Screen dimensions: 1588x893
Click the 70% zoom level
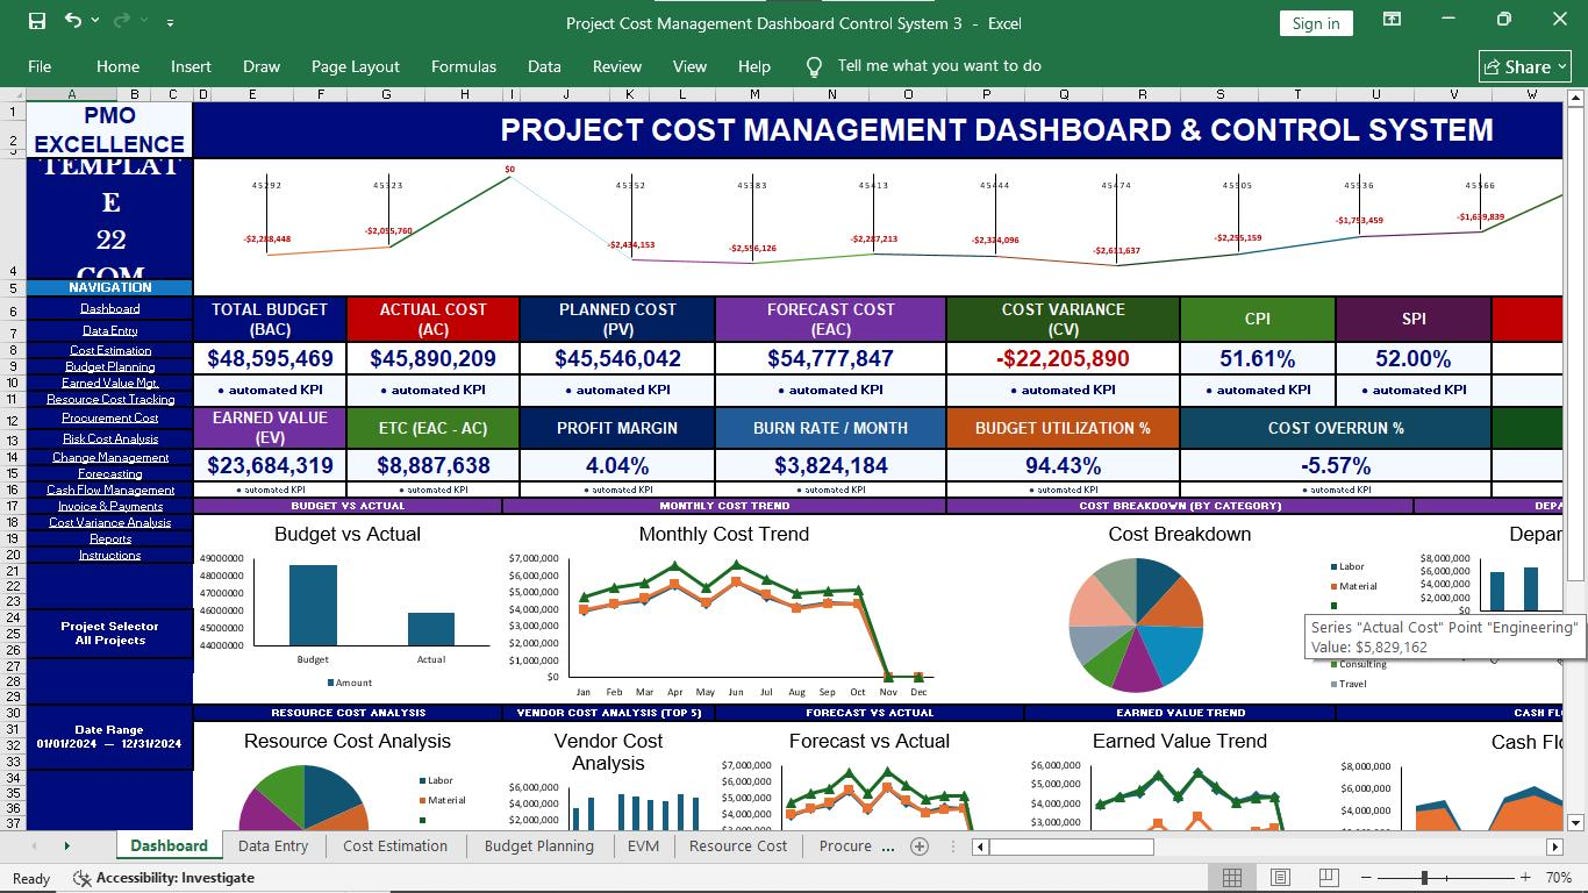[1559, 877]
